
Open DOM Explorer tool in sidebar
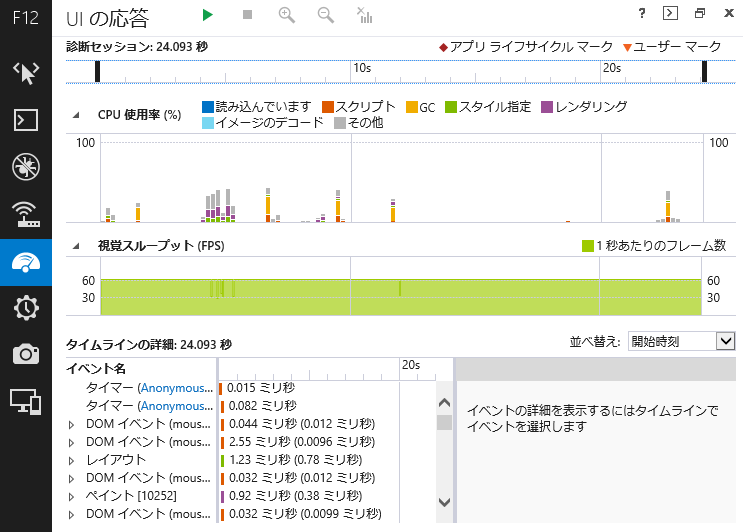pyautogui.click(x=26, y=73)
